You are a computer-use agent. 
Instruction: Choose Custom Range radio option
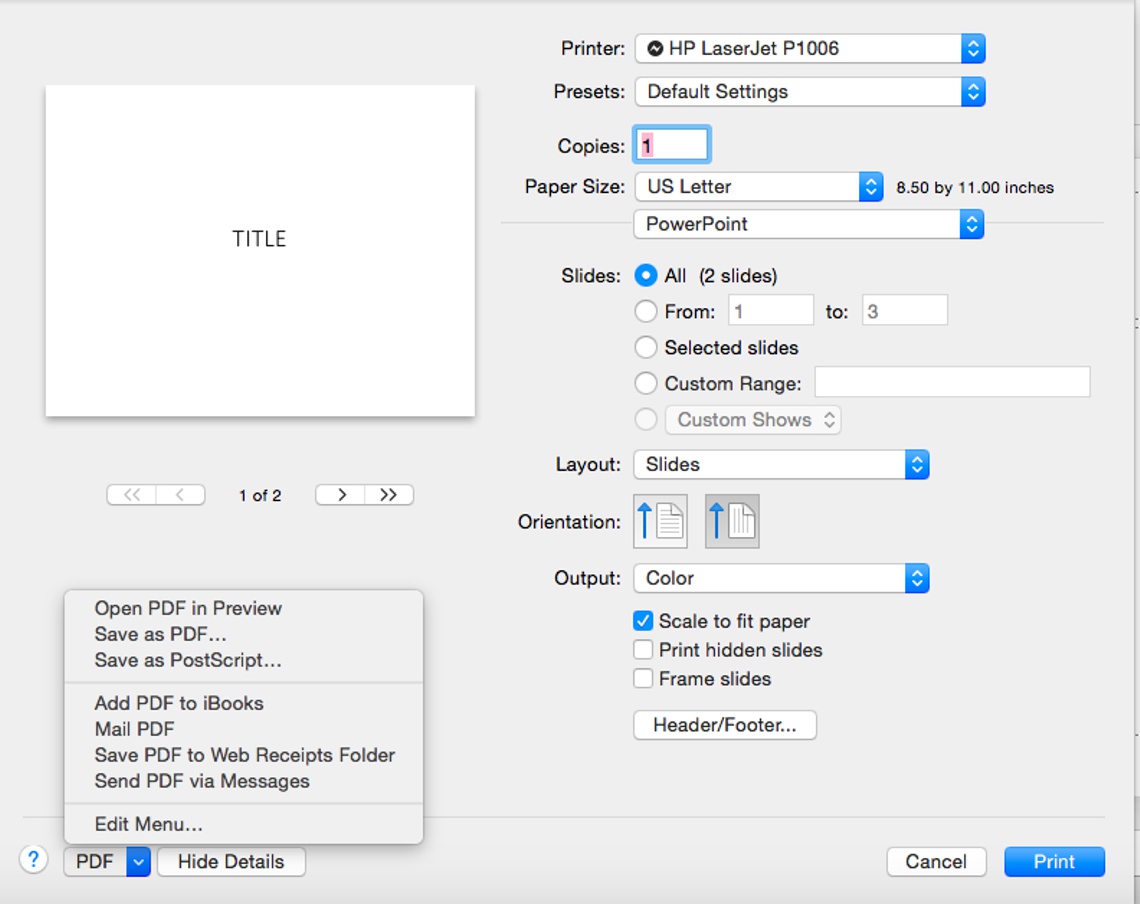[646, 383]
